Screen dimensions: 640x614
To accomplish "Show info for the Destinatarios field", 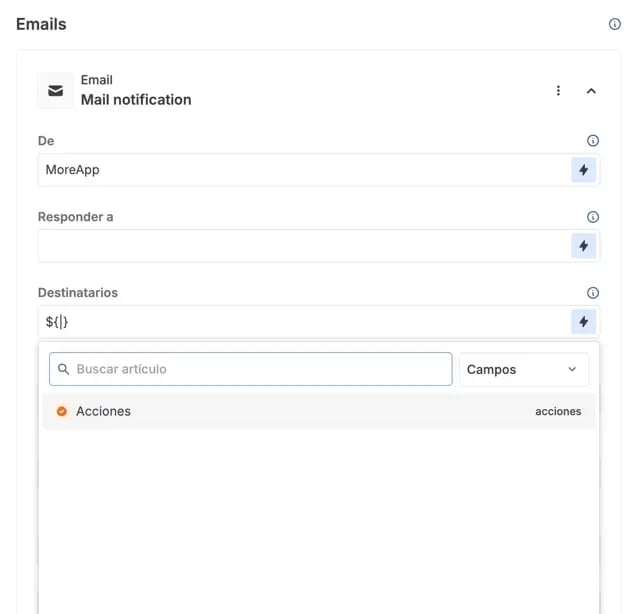I will click(x=593, y=293).
